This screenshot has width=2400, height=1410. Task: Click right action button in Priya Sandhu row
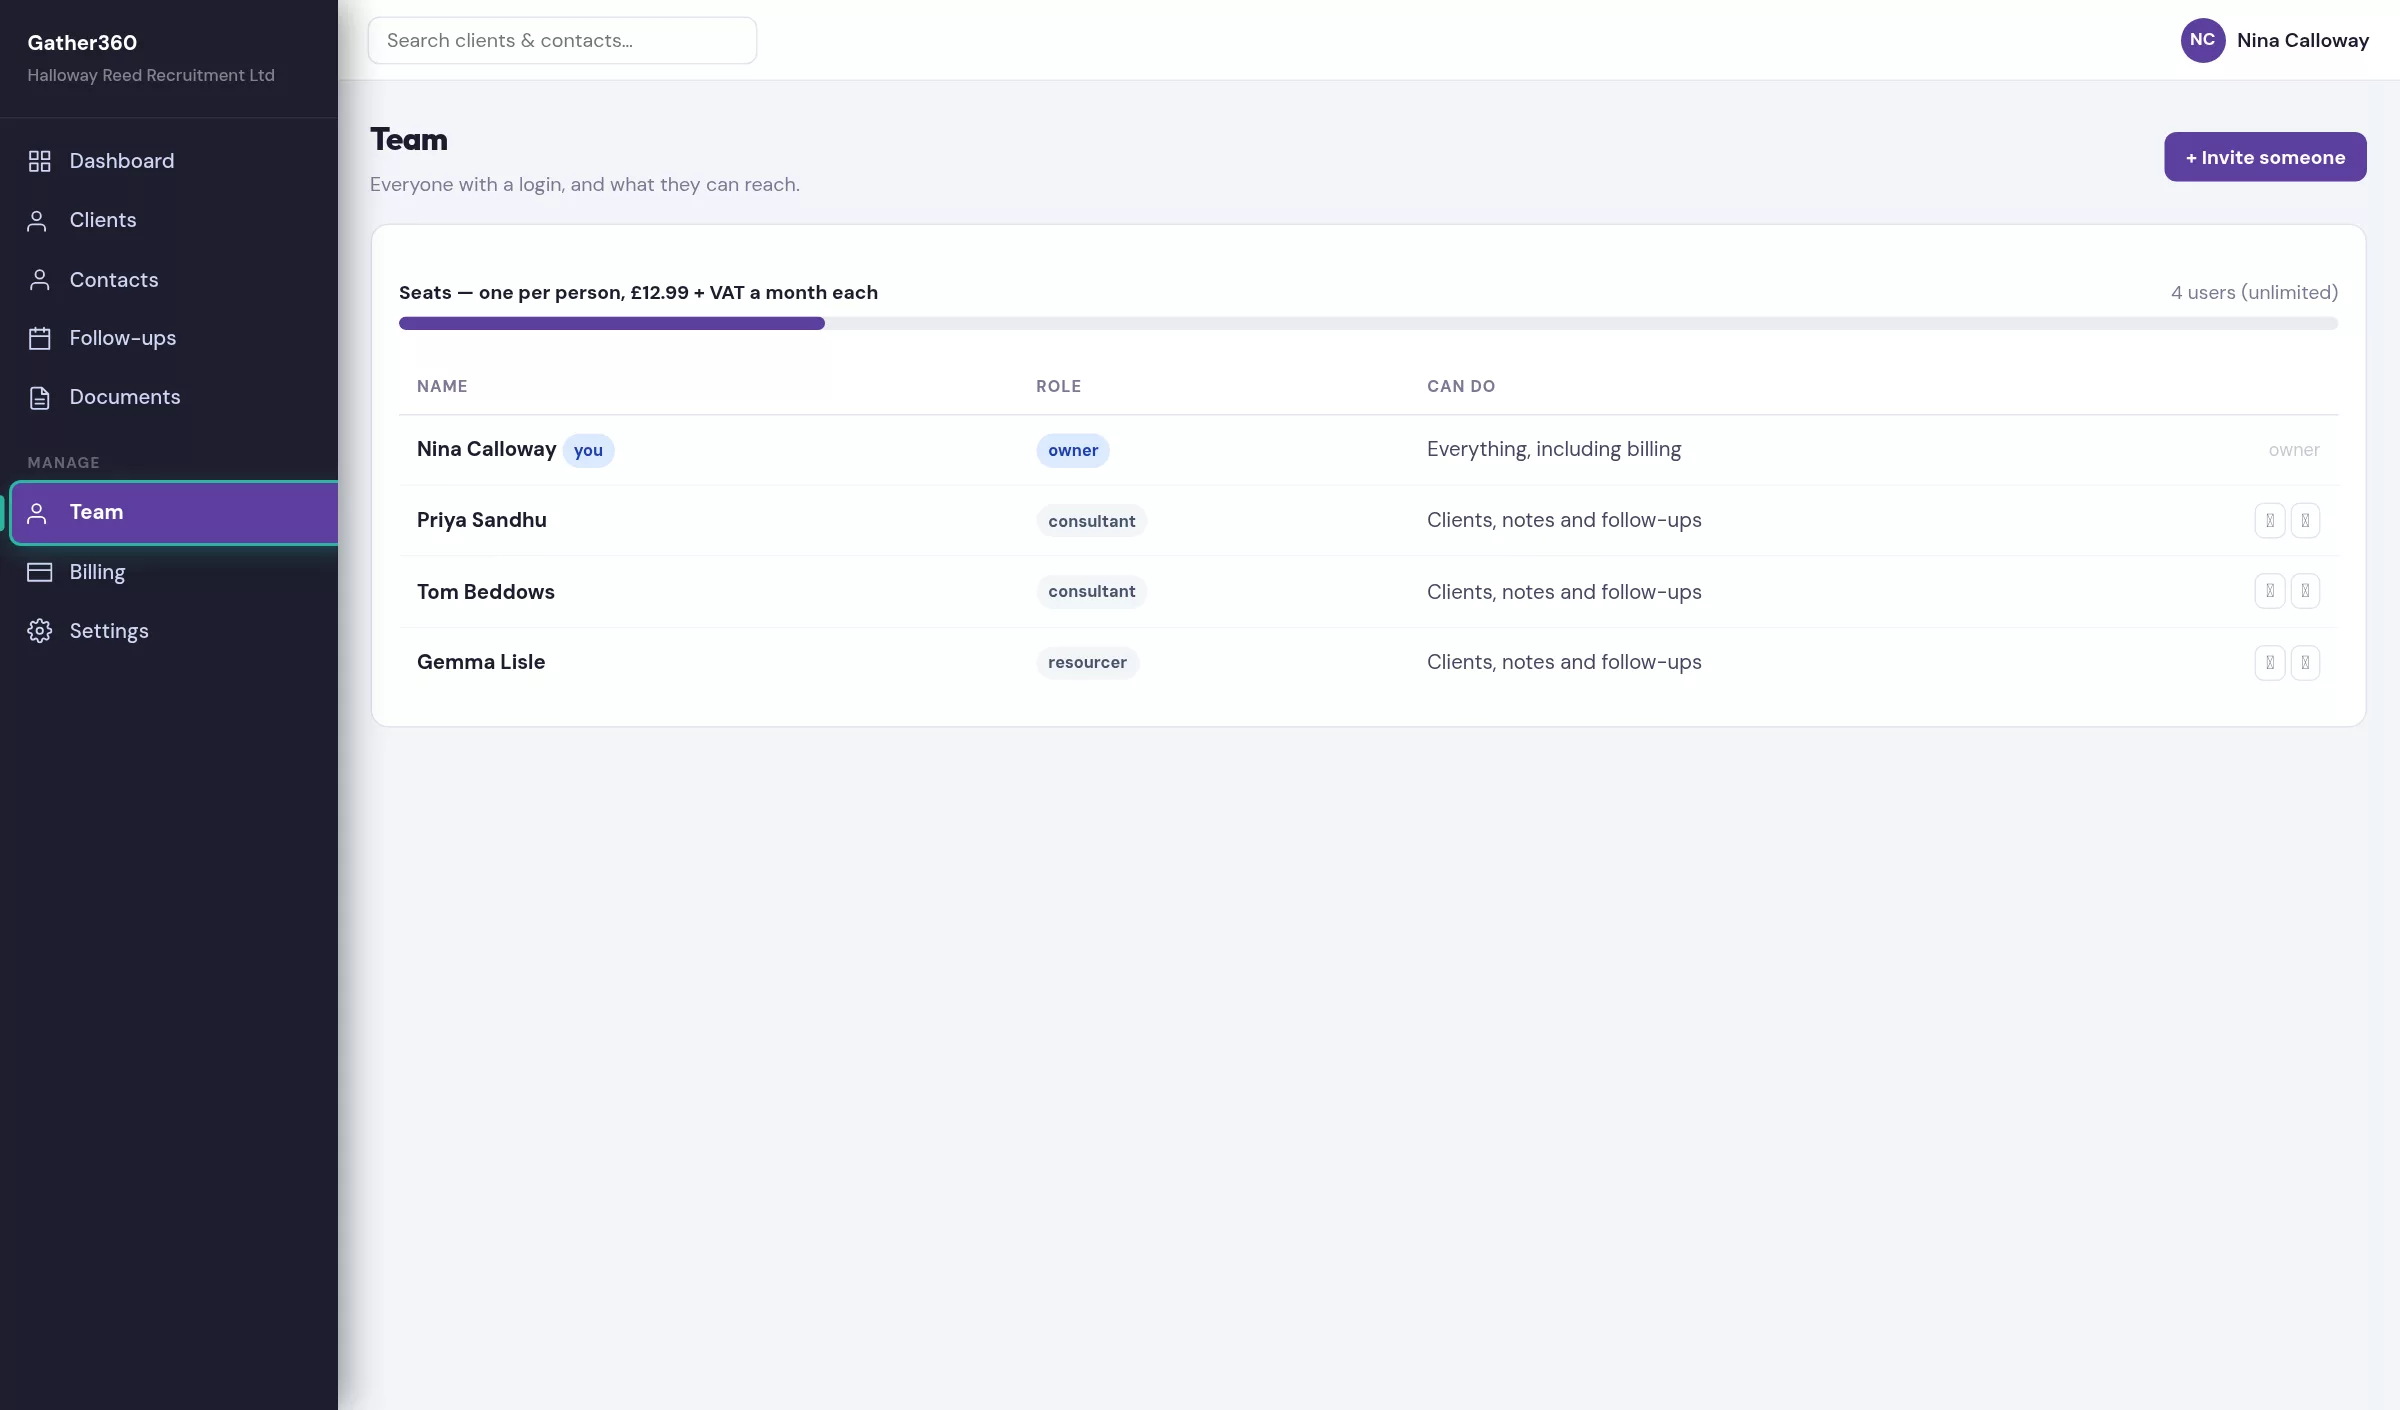[x=2305, y=520]
